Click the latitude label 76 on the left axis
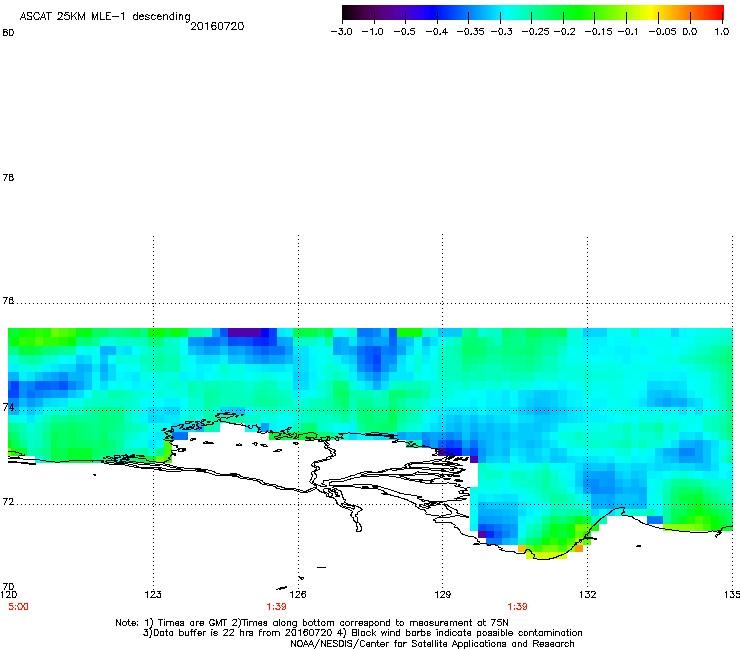Screen dimensions: 740x650 point(8,301)
